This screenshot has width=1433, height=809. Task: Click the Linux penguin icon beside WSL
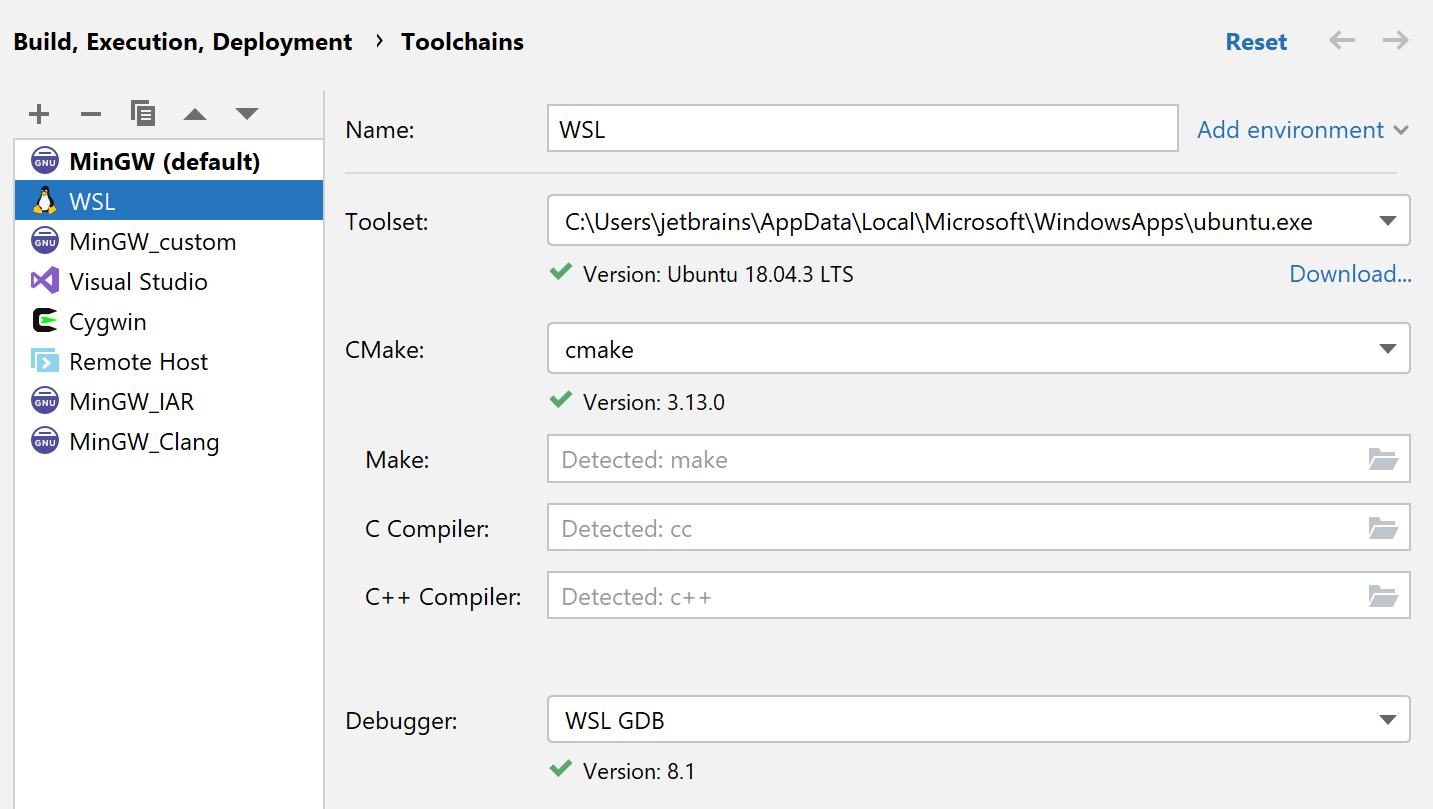tap(44, 200)
